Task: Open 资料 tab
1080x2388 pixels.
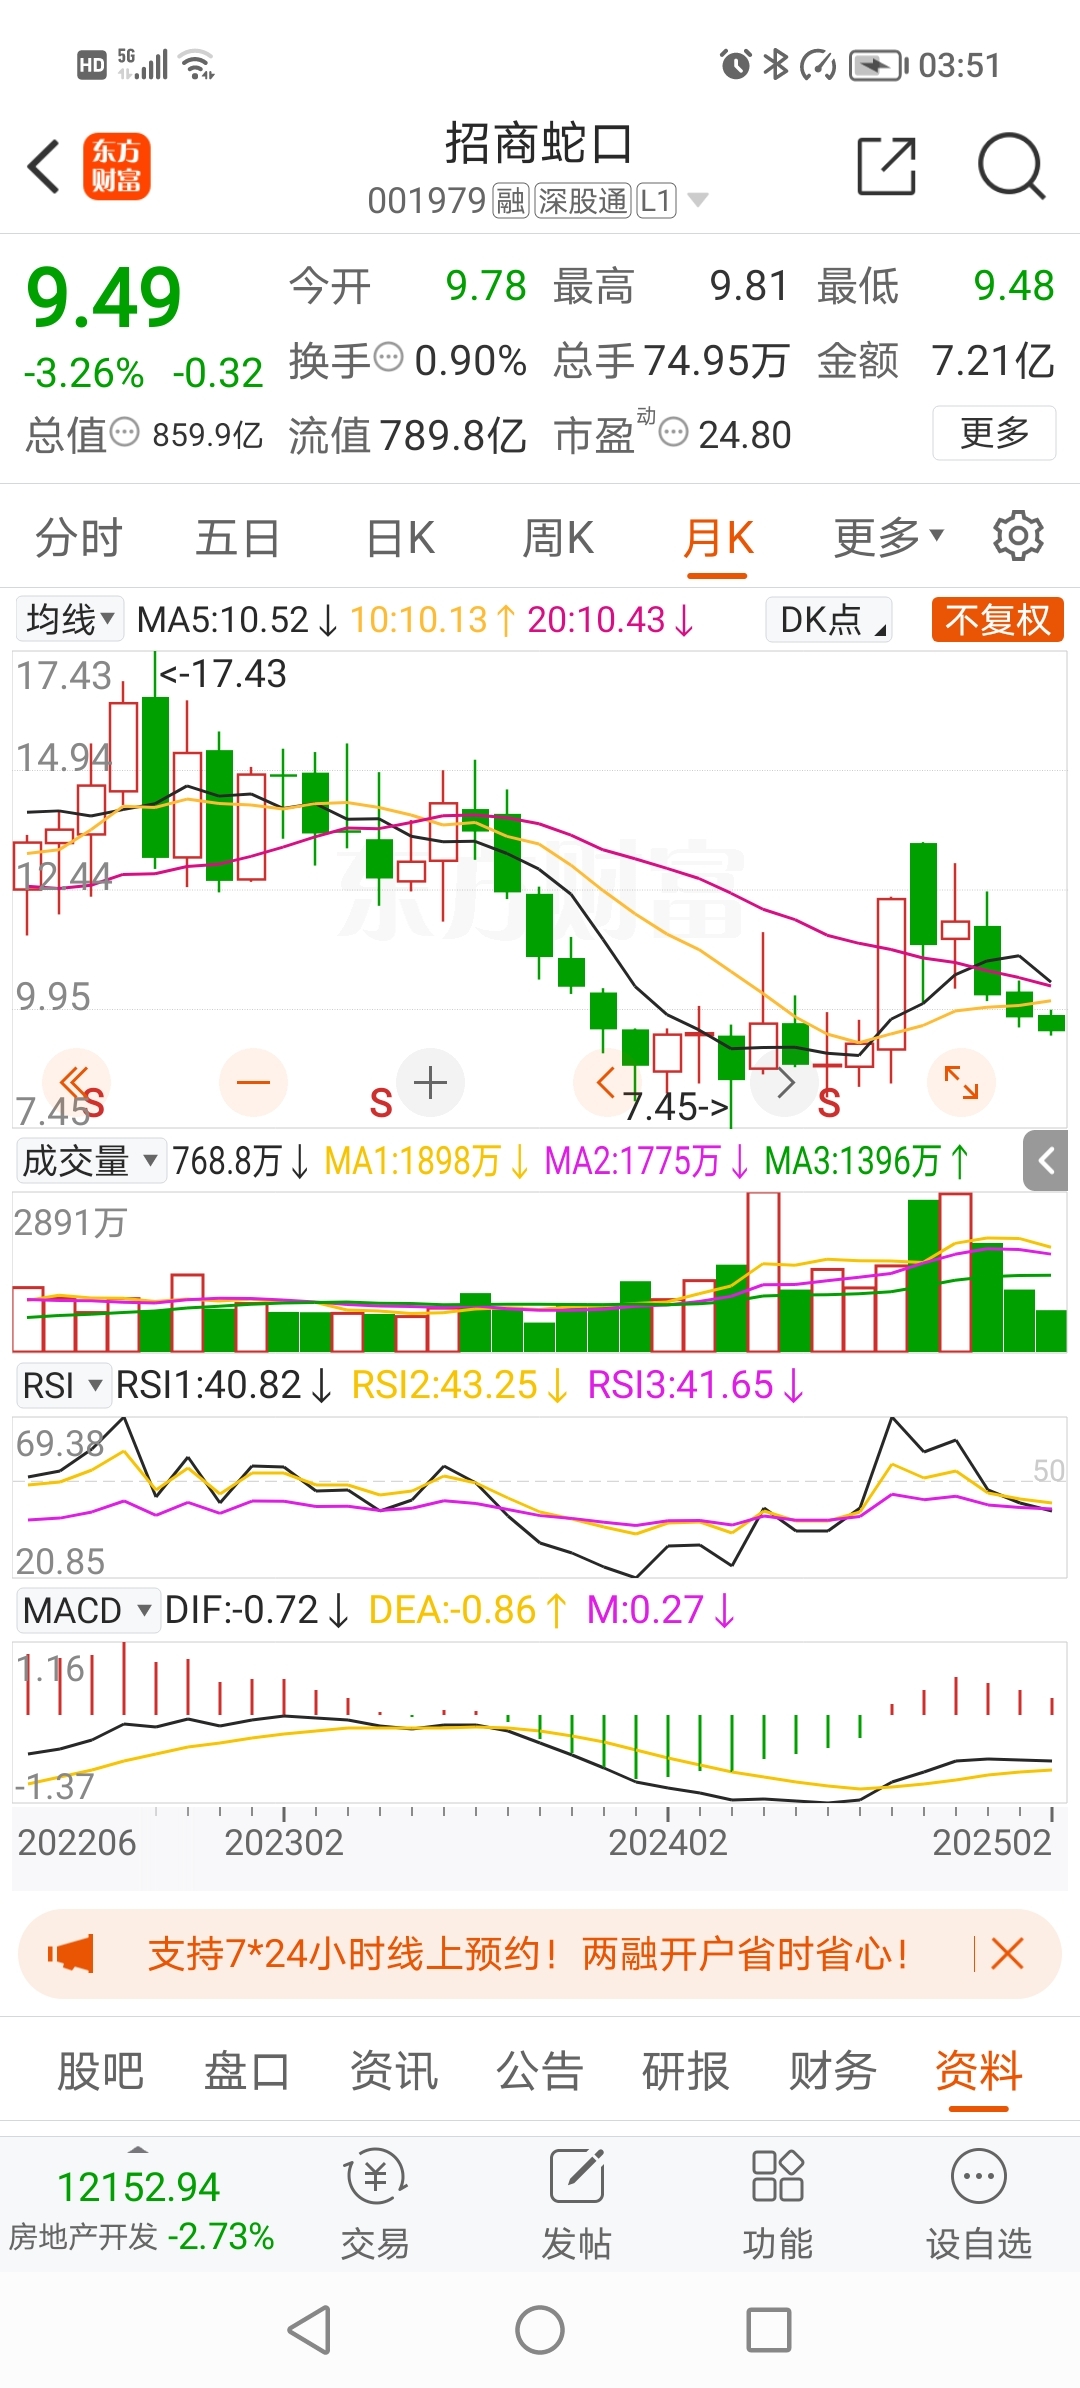Action: point(979,2070)
